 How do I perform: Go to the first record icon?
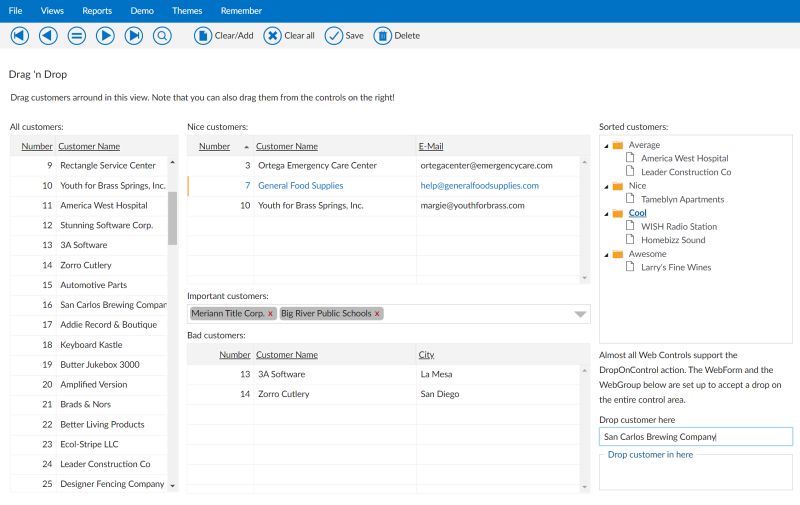(x=19, y=36)
